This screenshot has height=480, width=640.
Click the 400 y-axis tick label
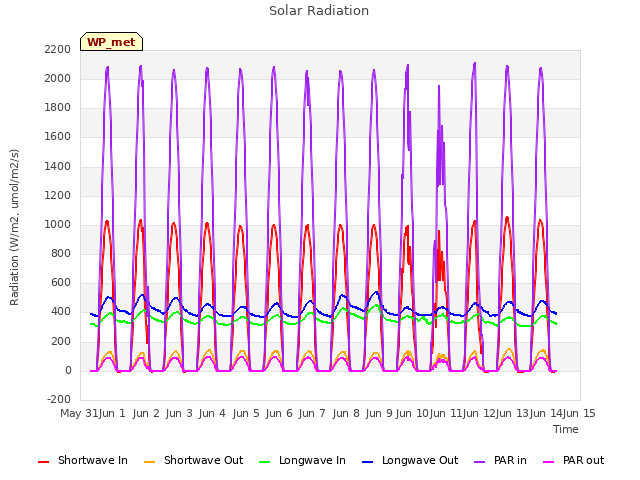click(x=61, y=312)
